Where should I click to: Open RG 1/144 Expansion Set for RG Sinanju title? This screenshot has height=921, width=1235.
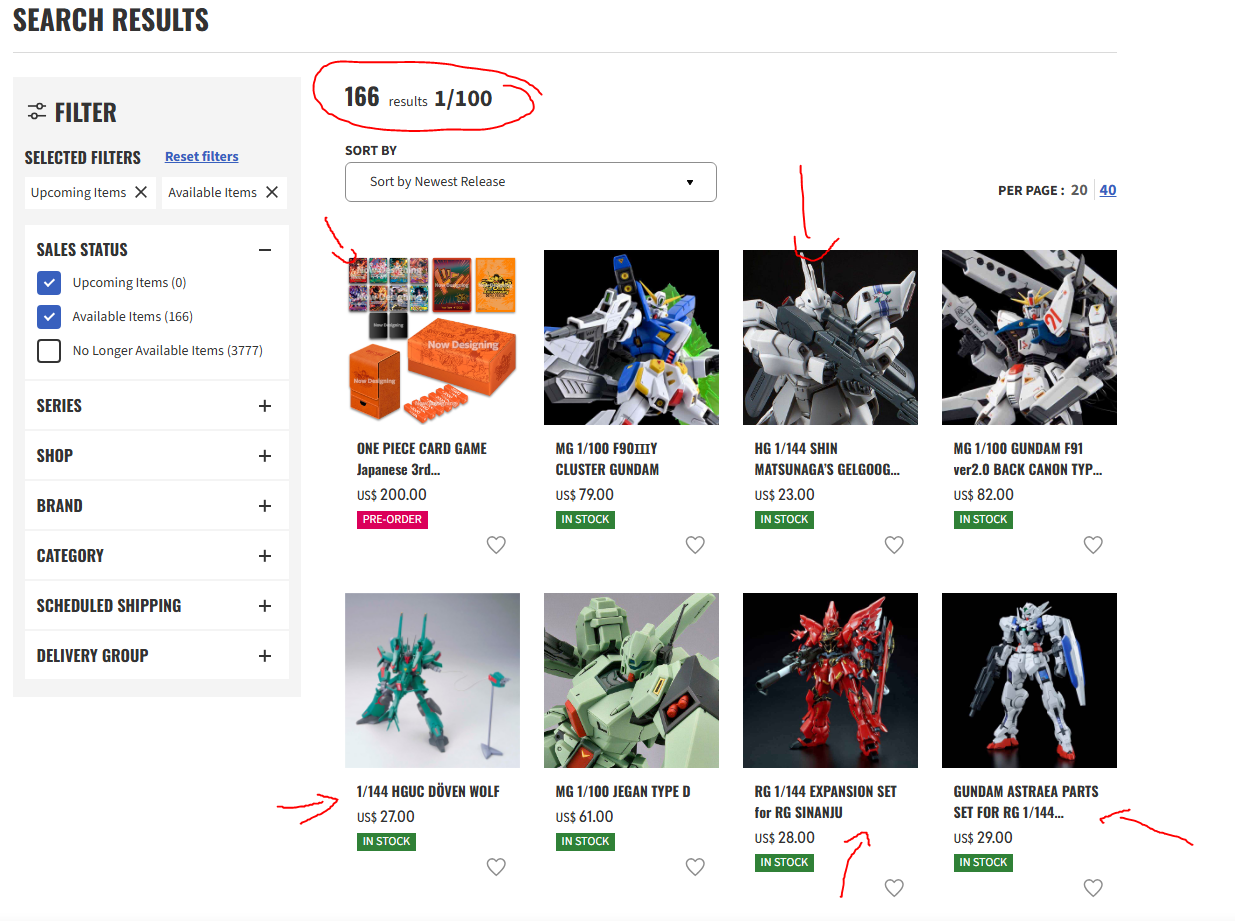point(826,802)
